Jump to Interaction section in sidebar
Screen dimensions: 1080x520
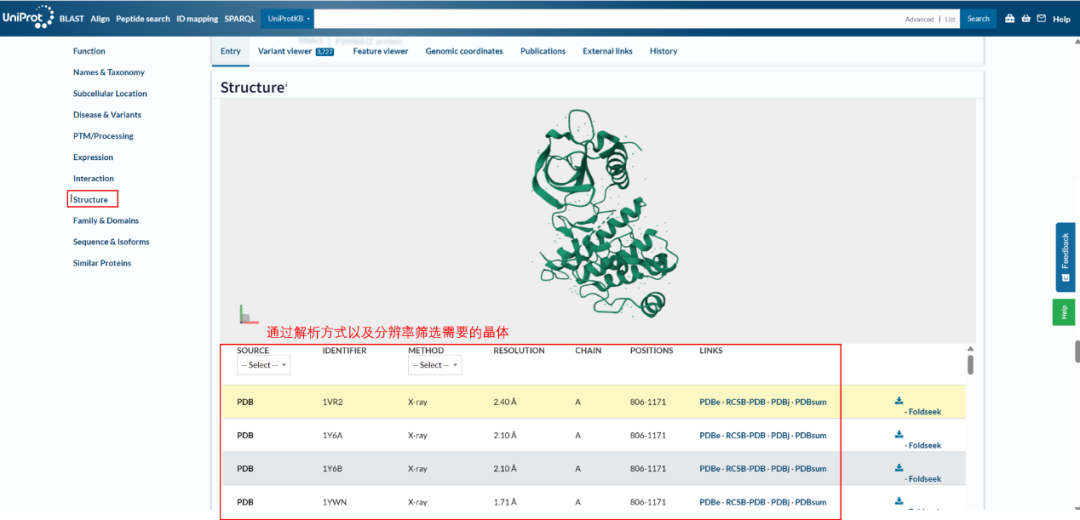click(94, 178)
